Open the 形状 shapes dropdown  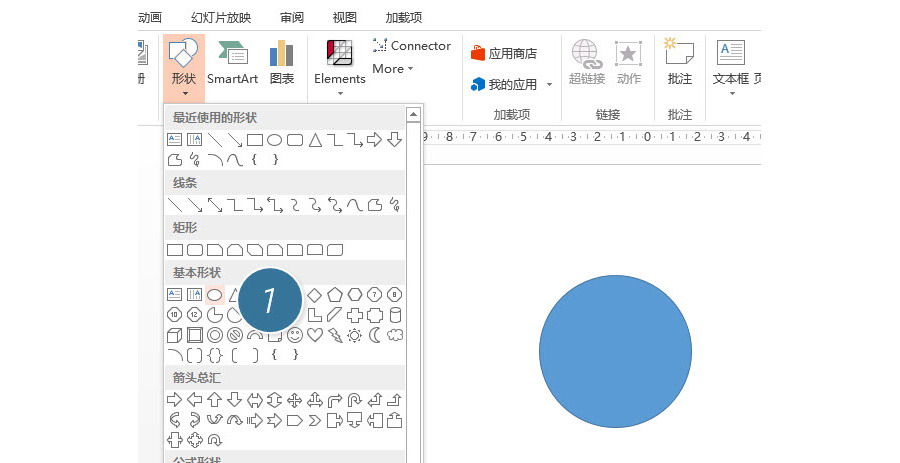[183, 66]
